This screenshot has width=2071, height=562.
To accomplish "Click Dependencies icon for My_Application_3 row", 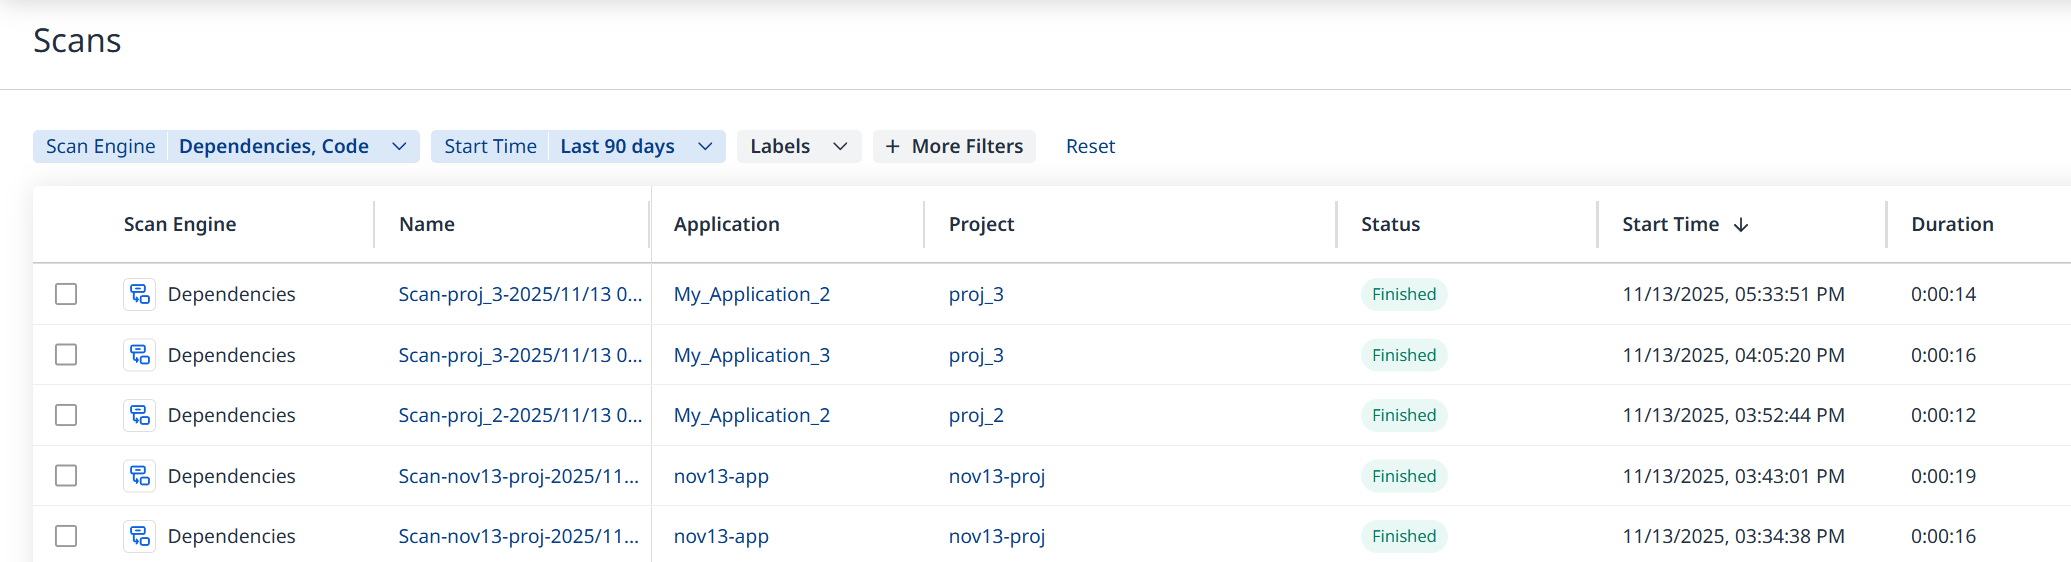I will [139, 355].
